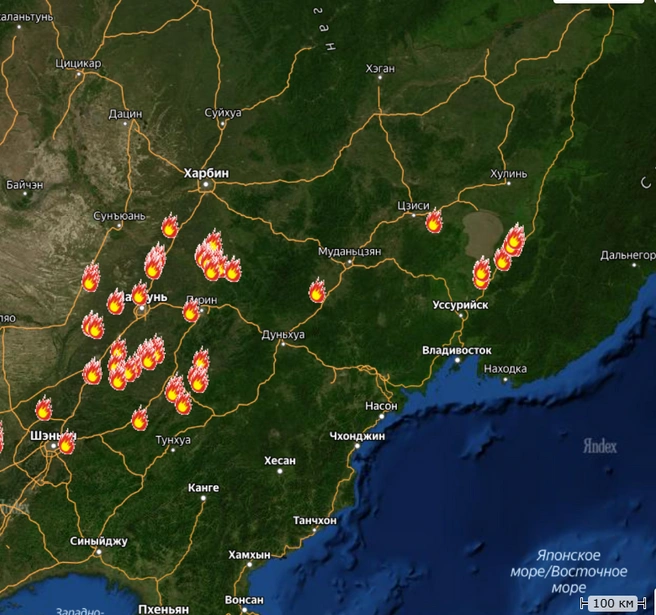Select the fire marker southwest of Муданьцзян
This screenshot has width=656, height=615.
317,290
